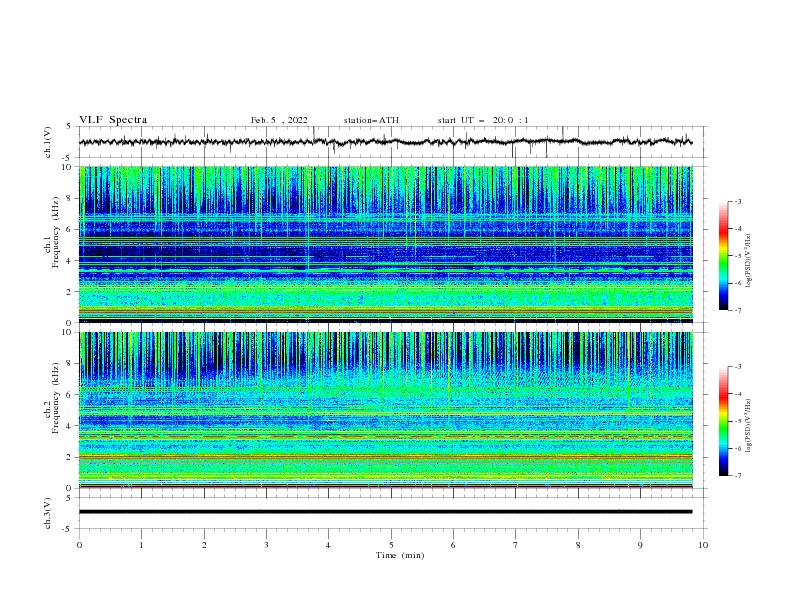Image resolution: width=792 pixels, height=612 pixels.
Task: Click the "-3" label on ch.1 colorbar
Action: [x=737, y=201]
